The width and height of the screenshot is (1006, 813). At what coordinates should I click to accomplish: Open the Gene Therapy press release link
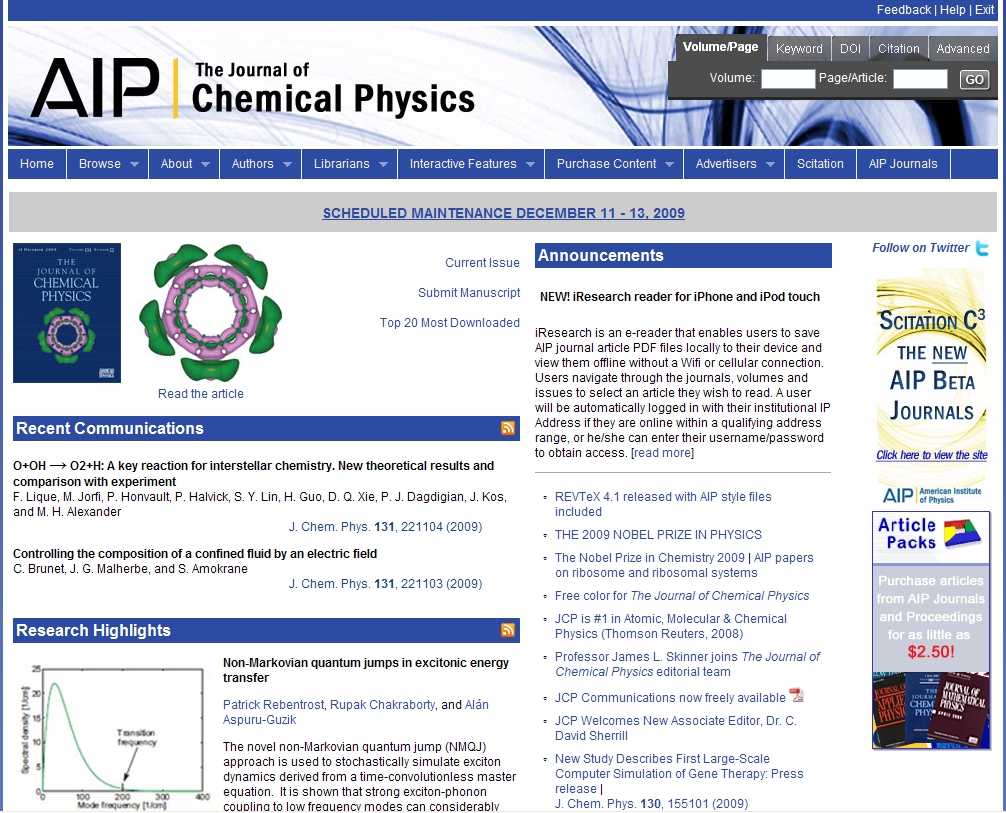coord(679,773)
